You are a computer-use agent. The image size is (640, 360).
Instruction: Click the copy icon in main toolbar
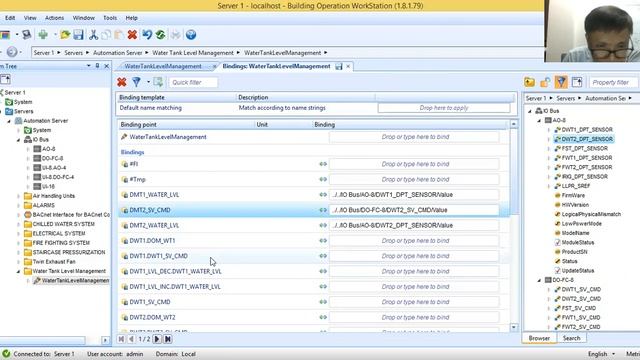pyautogui.click(x=106, y=35)
